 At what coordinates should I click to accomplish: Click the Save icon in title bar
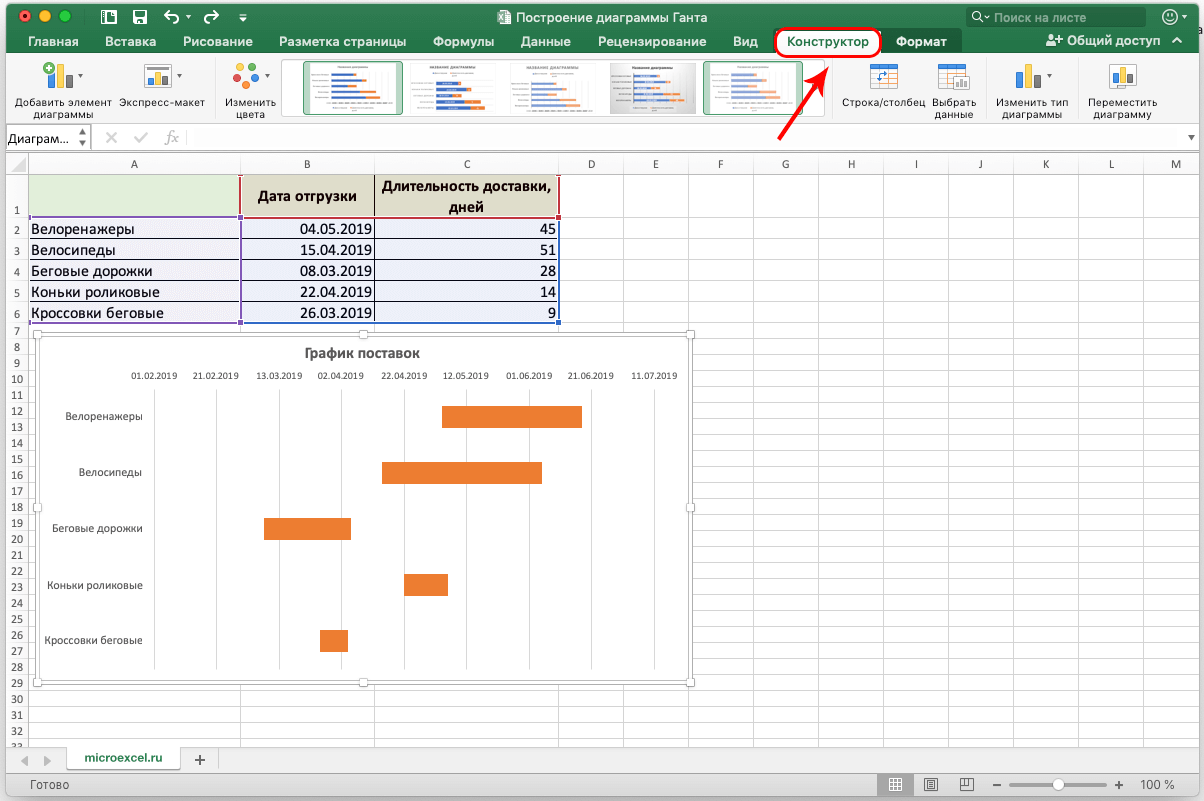coord(140,17)
